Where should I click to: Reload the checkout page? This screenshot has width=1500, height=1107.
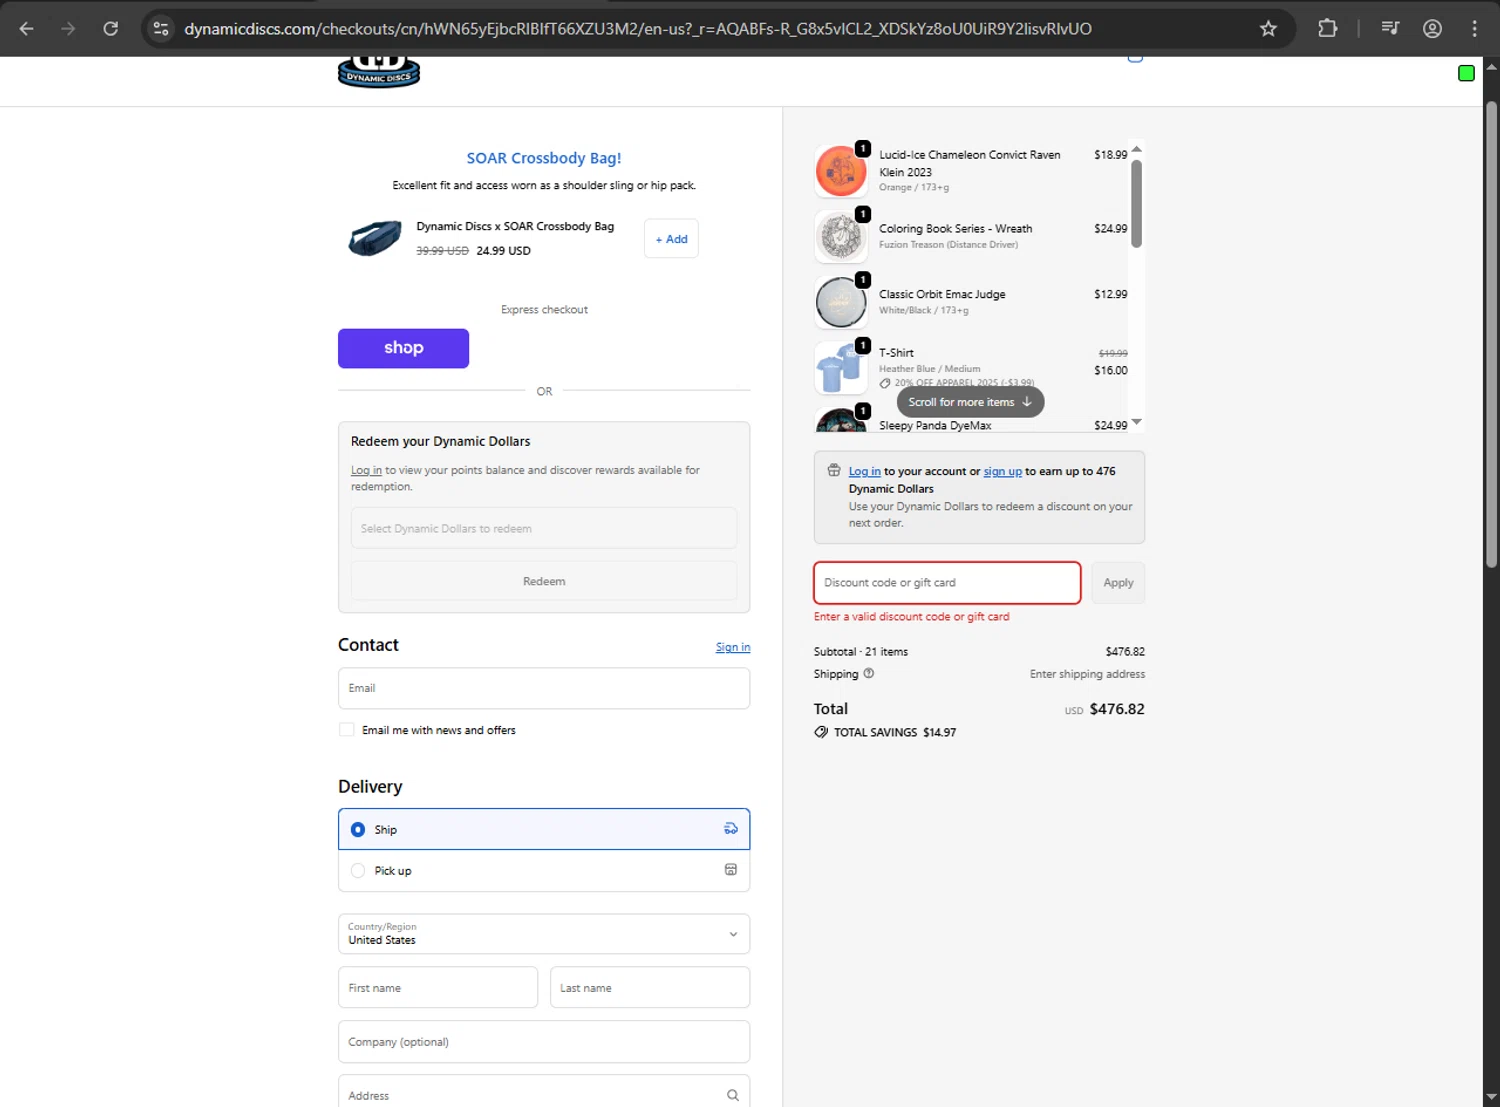[111, 29]
